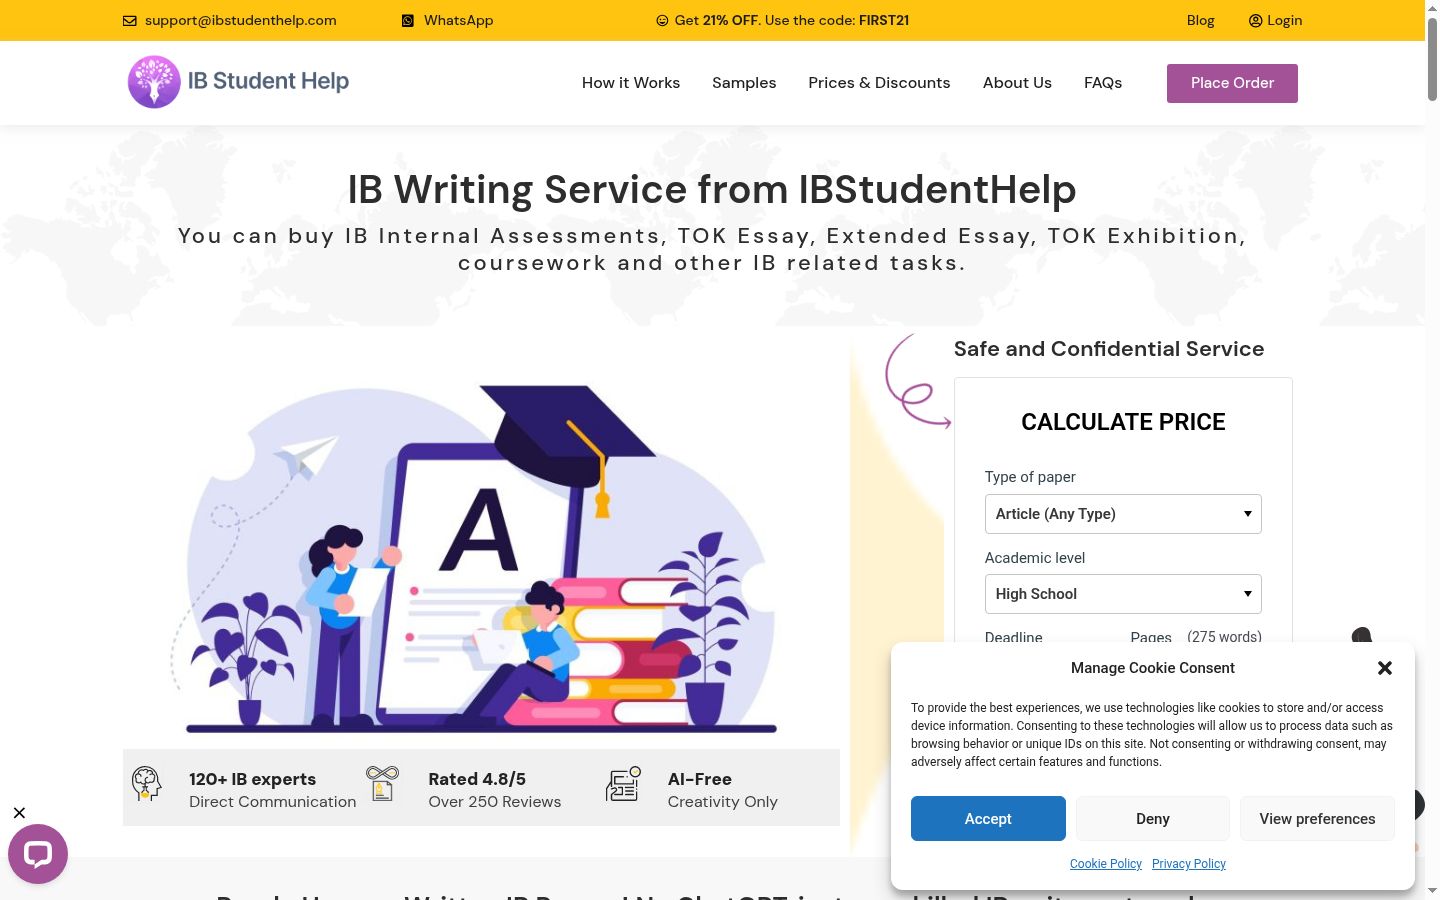Viewport: 1440px width, 900px height.
Task: Open How it Works menu item
Action: pos(631,83)
